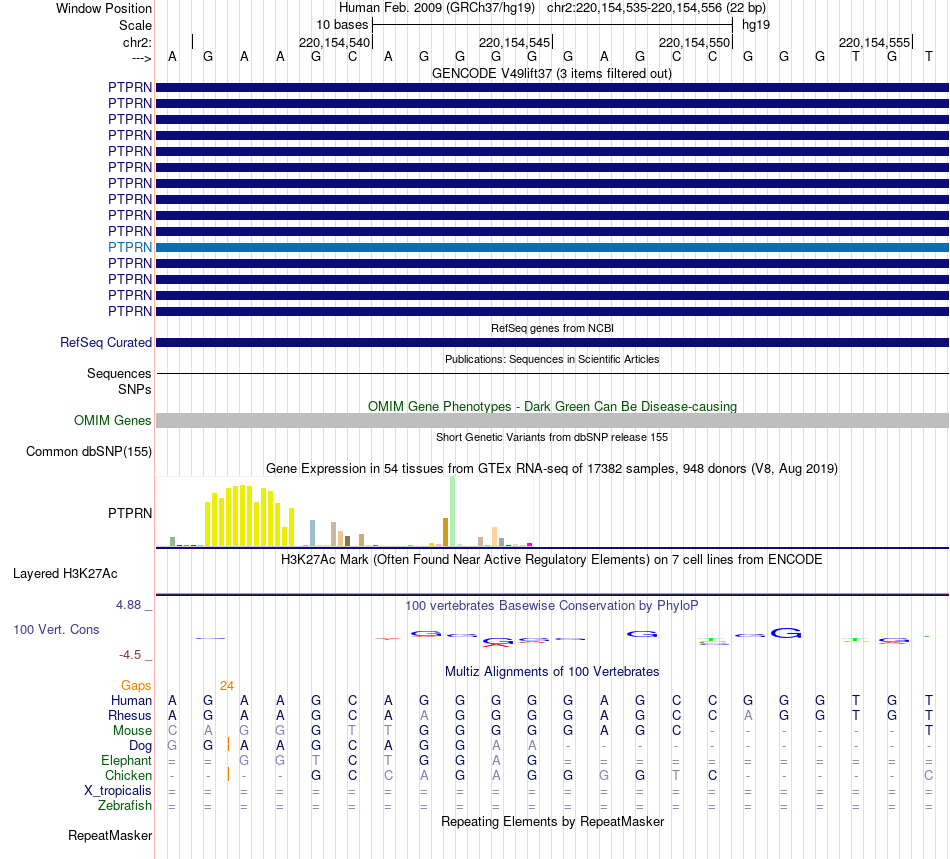Open 100 vertebrates Basewise Conservation PhyloP title
Screen dimensions: 950x859
(x=552, y=605)
